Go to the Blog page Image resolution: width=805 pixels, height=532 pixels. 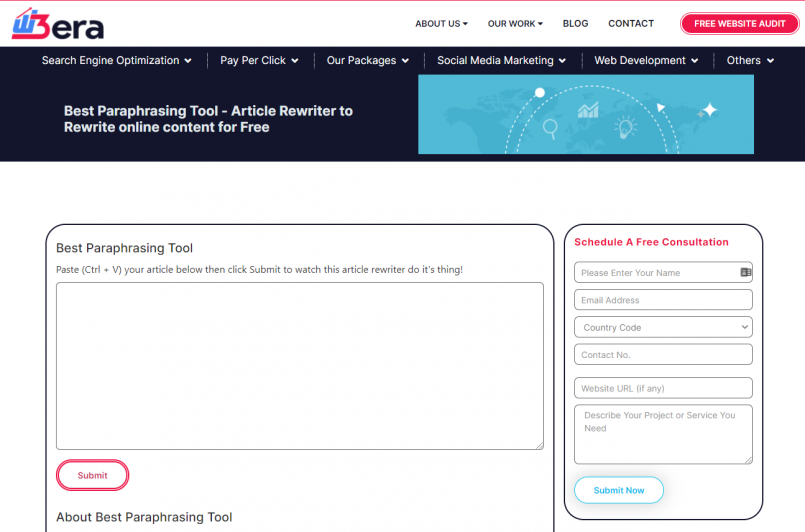pyautogui.click(x=575, y=24)
